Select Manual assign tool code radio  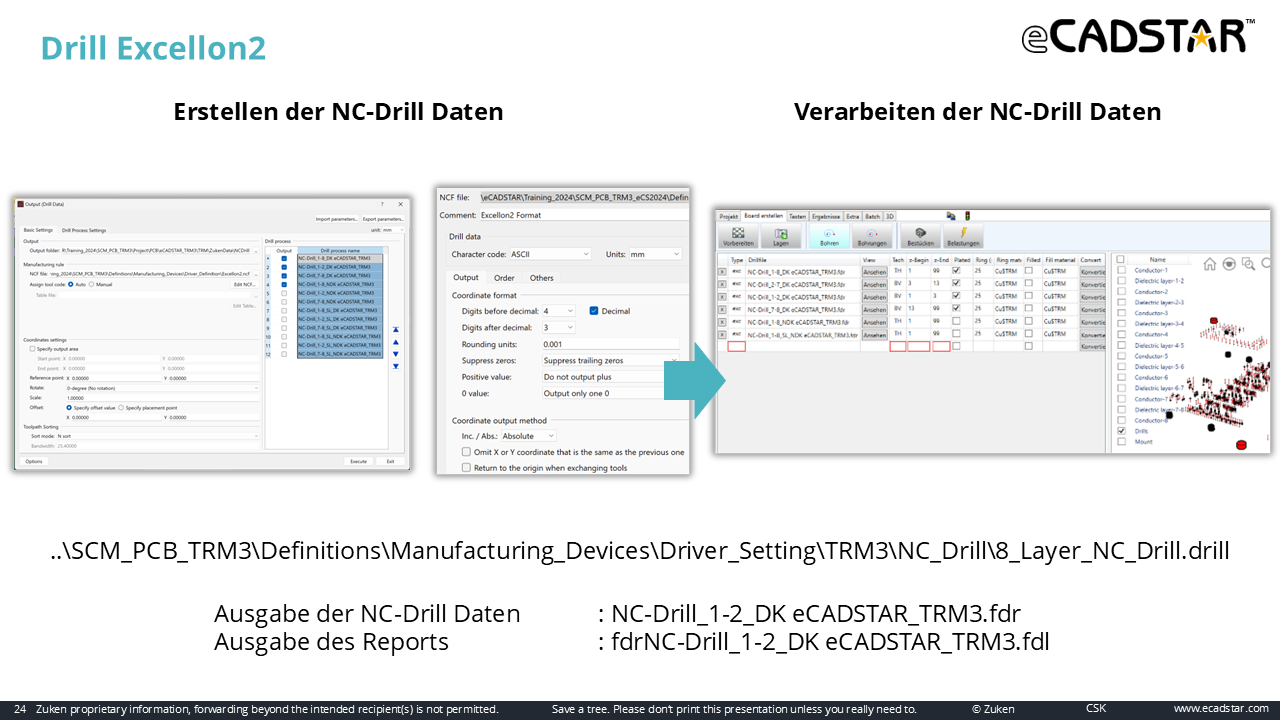click(x=92, y=284)
